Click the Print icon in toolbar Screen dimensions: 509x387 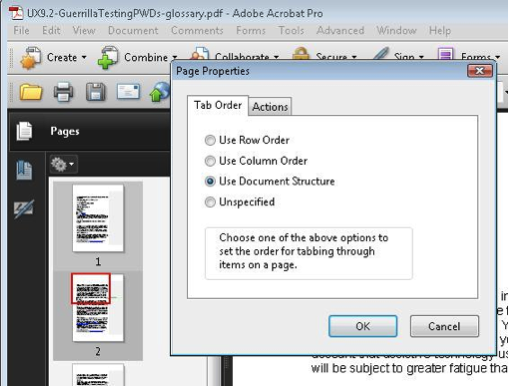(63, 92)
